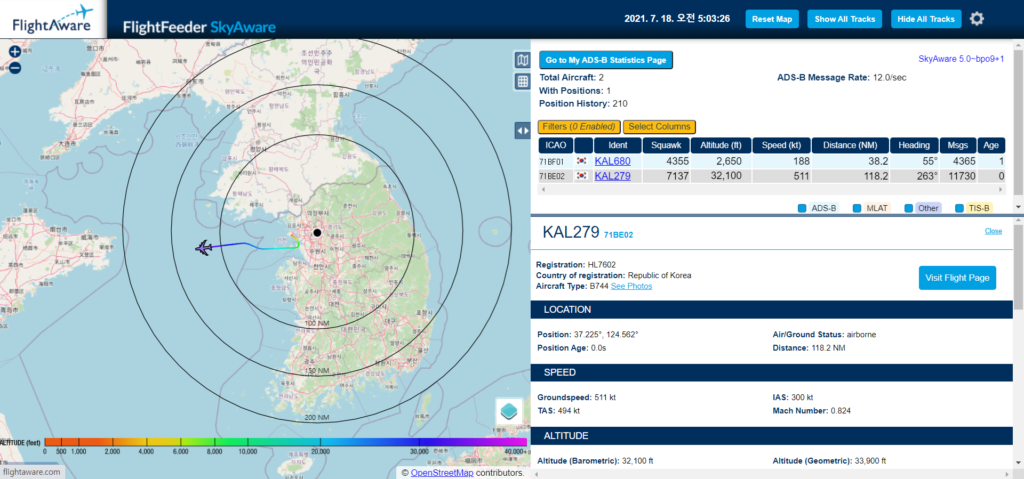
Task: Open the KAL680 flight link
Action: (x=613, y=161)
